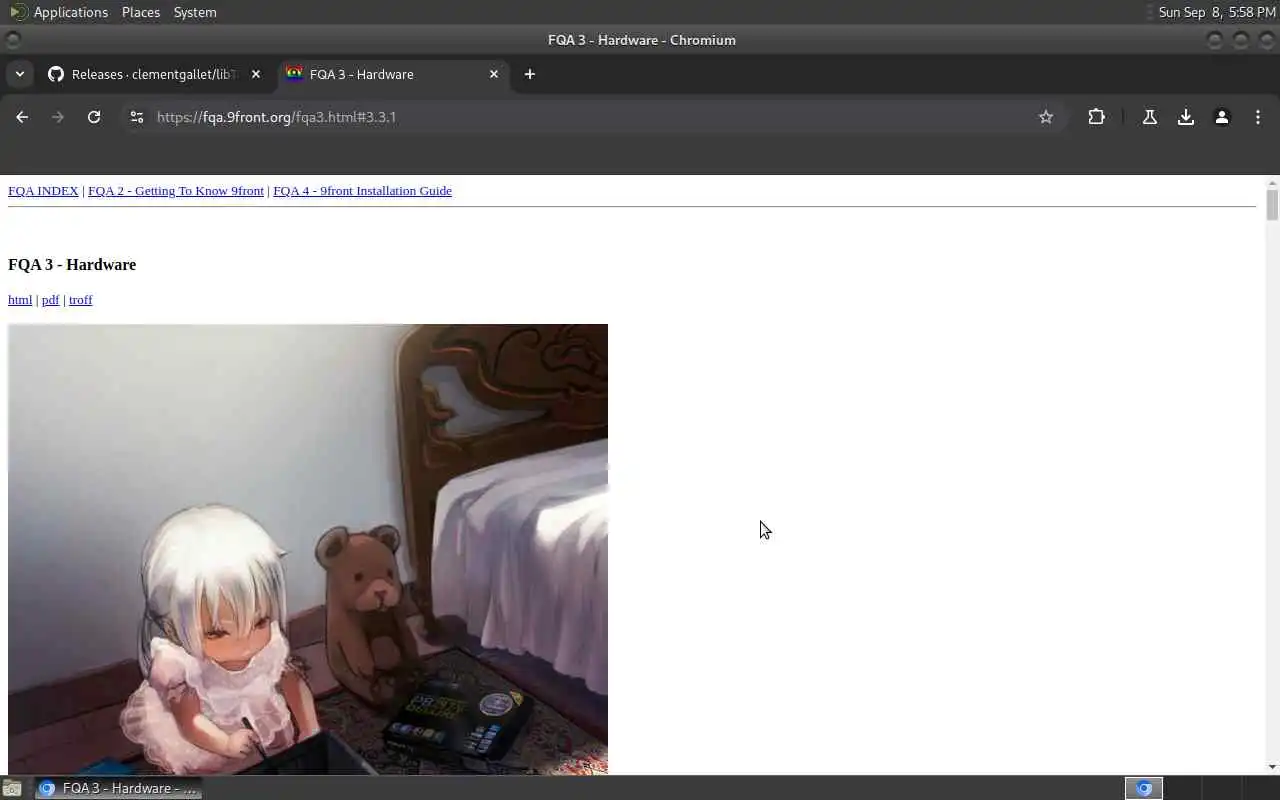Reload the current page
The width and height of the screenshot is (1280, 800).
94,117
